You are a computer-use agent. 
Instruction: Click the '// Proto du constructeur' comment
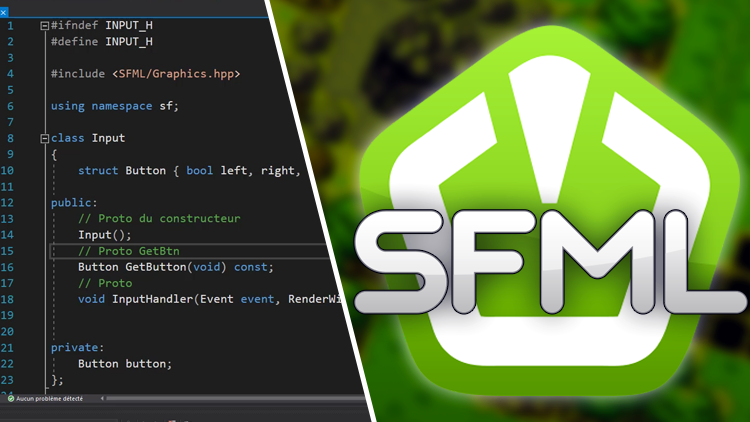click(159, 219)
